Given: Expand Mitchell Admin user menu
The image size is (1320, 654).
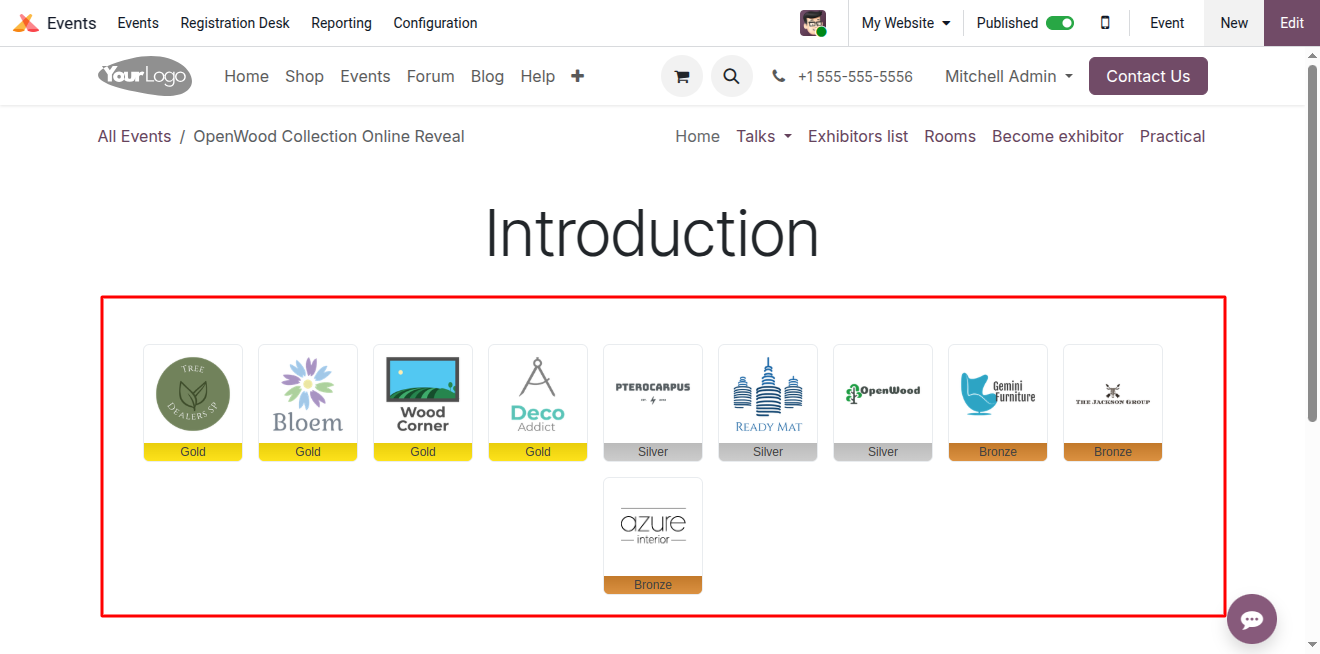Looking at the screenshot, I should [1008, 76].
